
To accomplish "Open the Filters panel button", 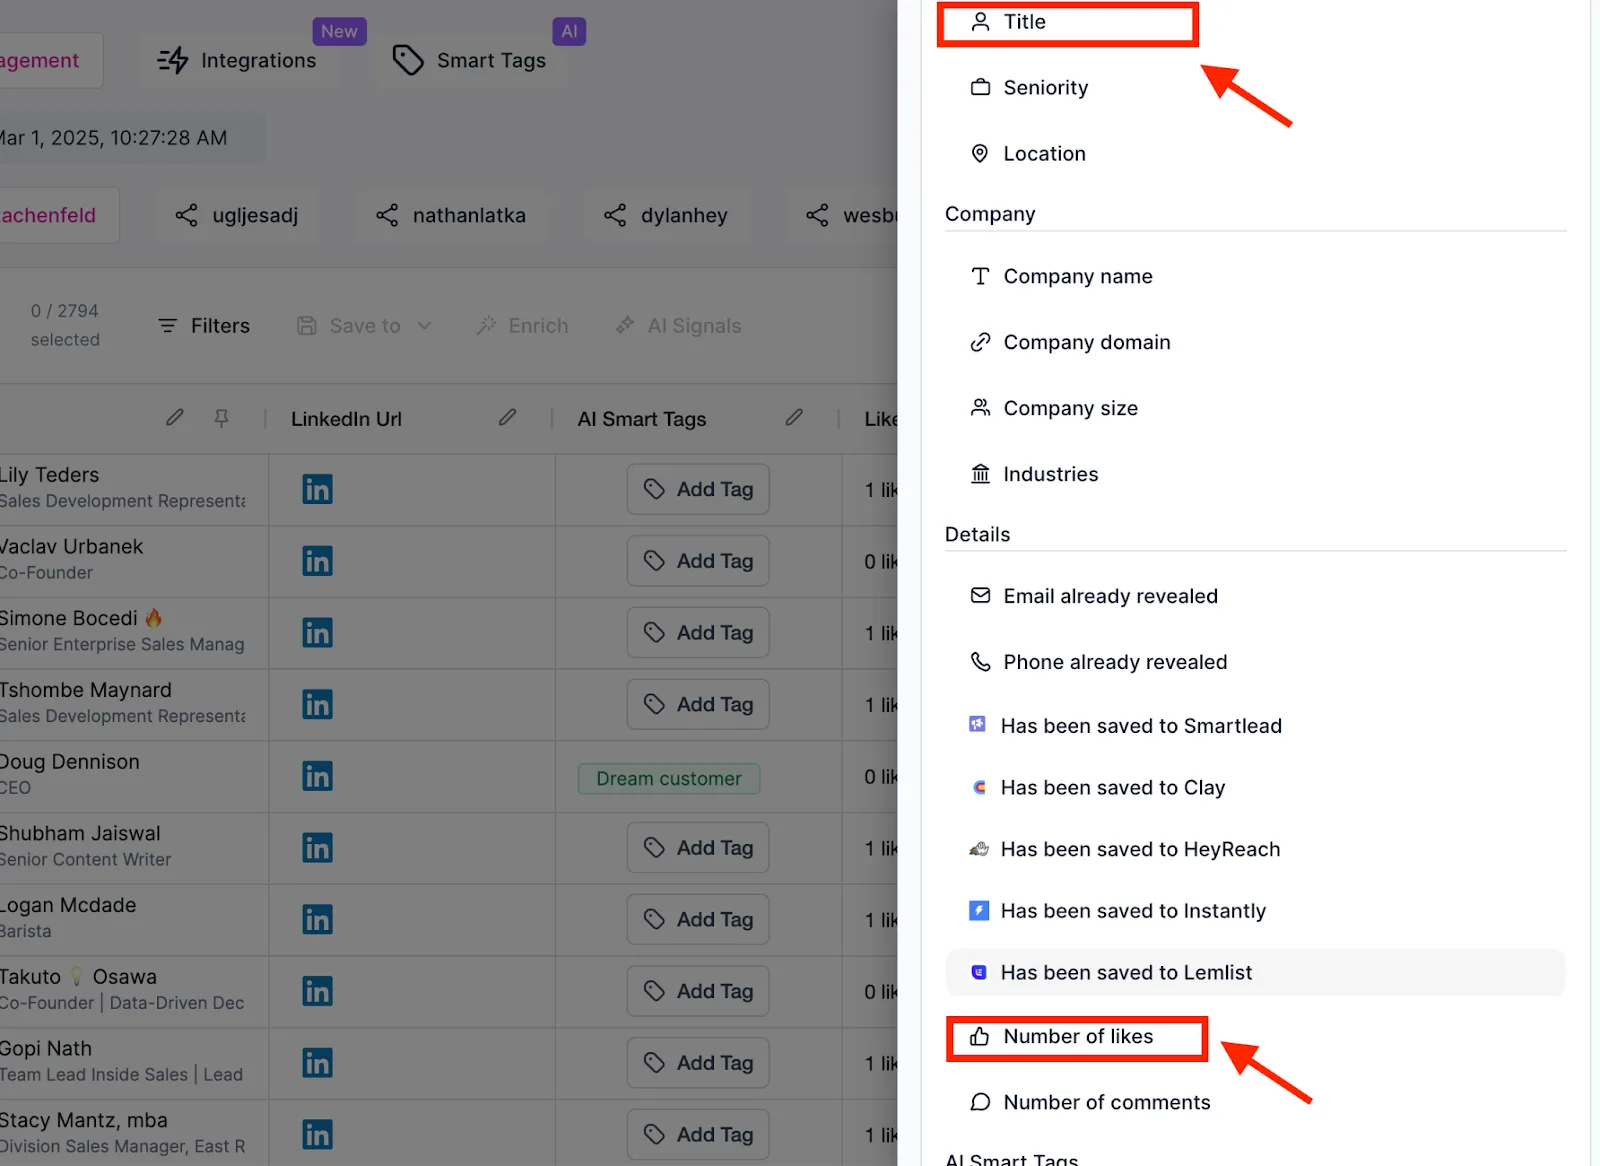I will click(204, 326).
